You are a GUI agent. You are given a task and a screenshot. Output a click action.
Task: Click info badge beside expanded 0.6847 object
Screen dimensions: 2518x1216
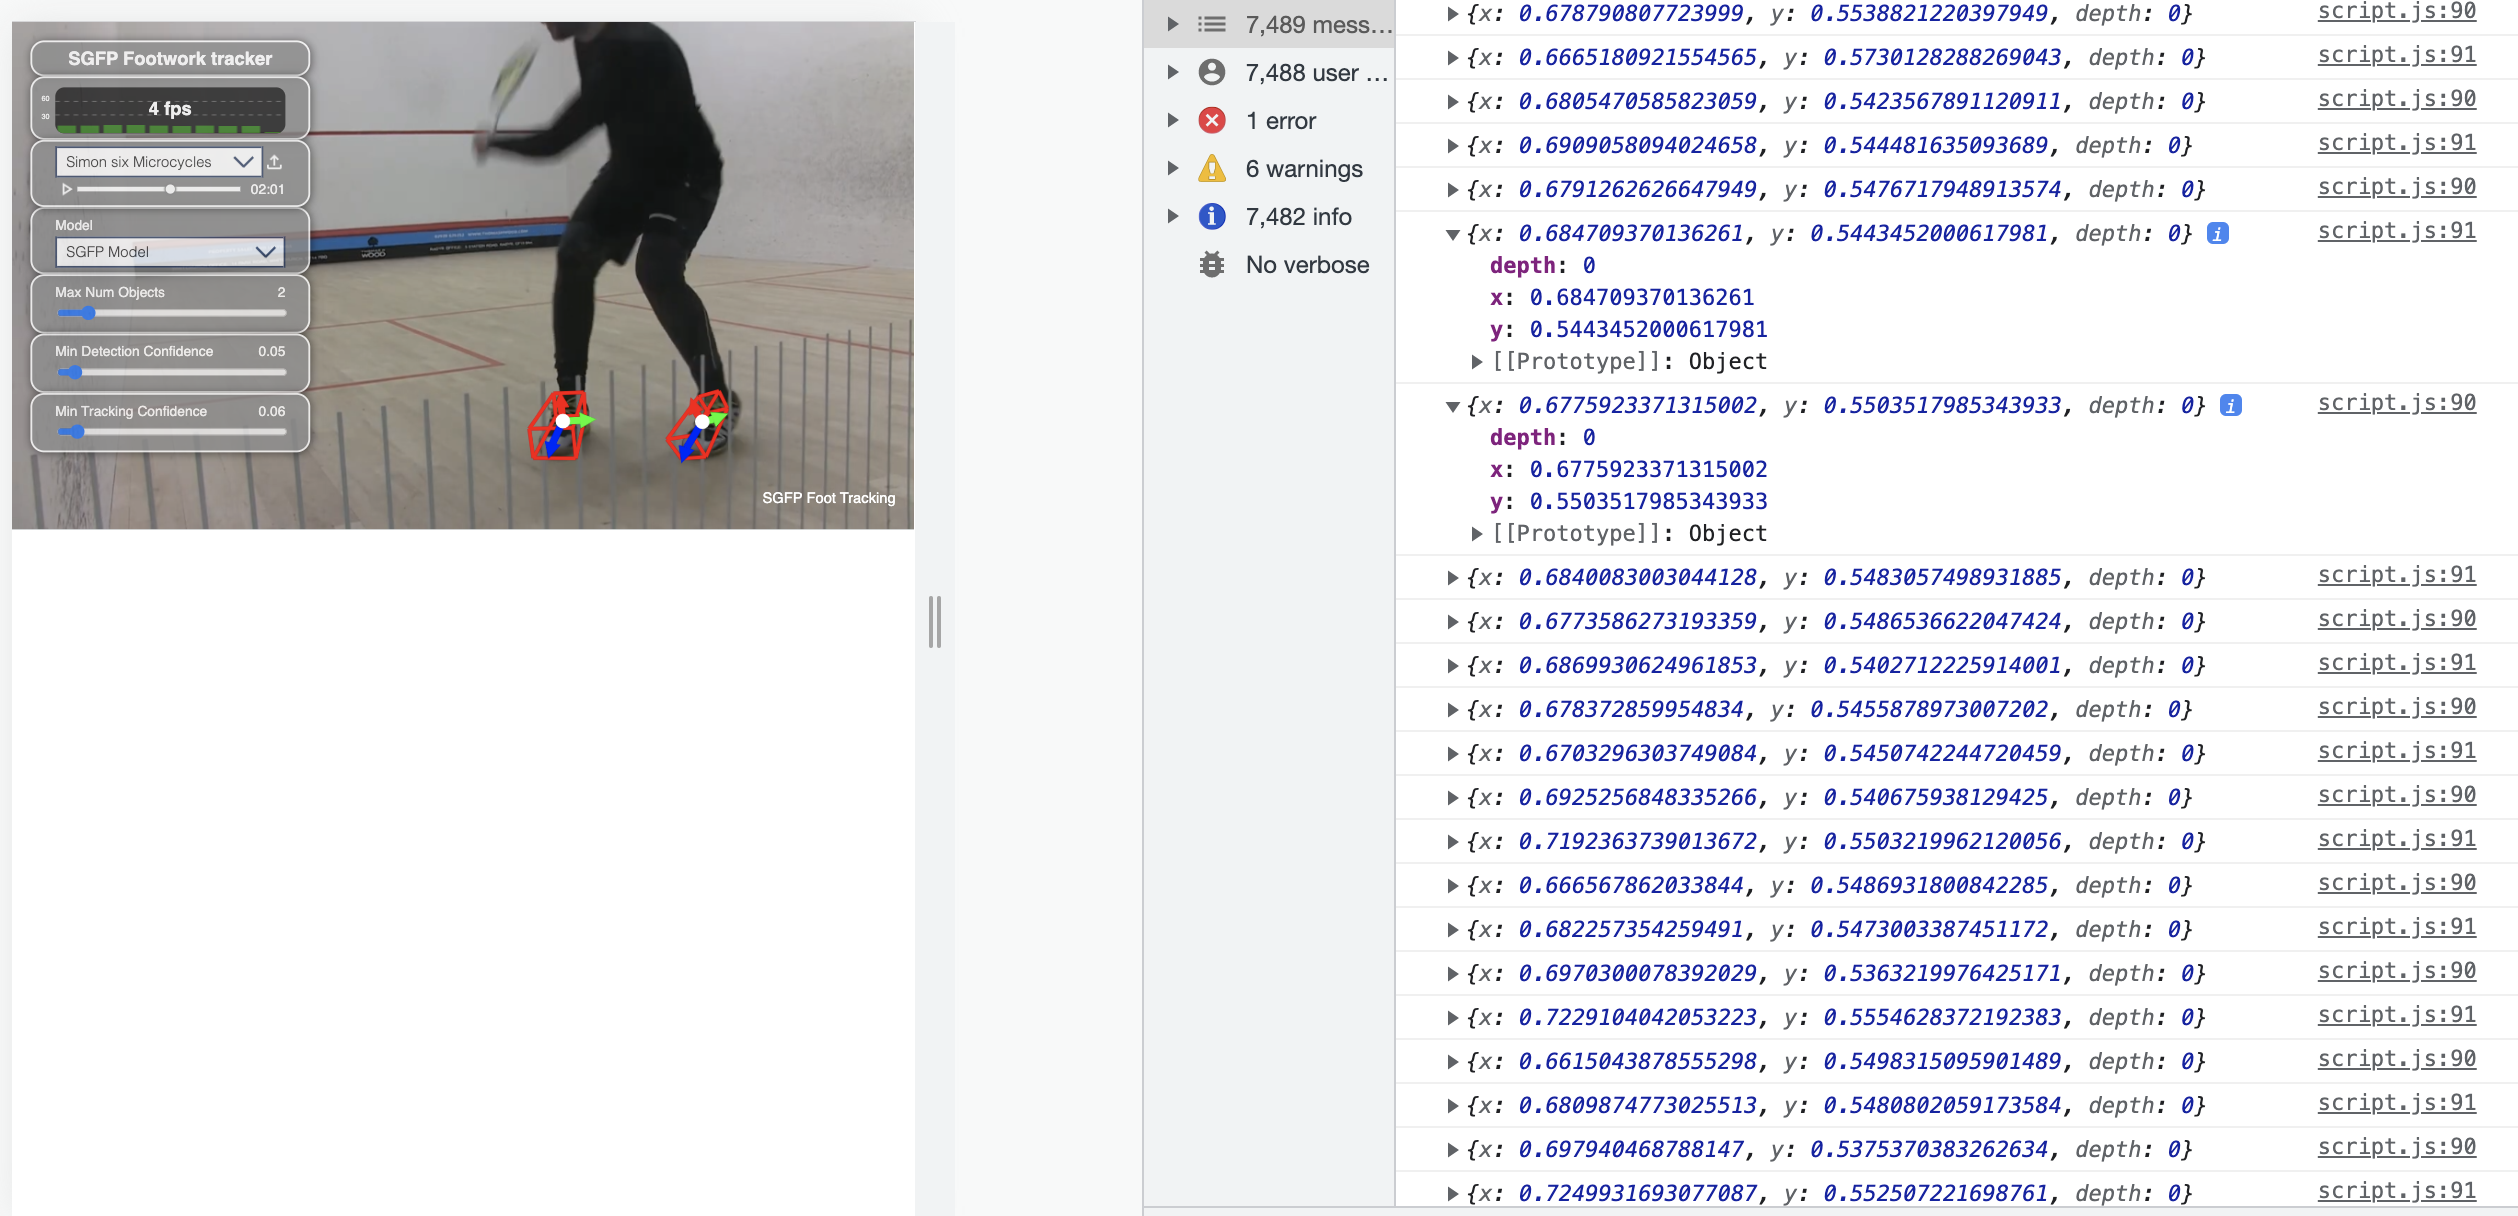click(x=2218, y=233)
